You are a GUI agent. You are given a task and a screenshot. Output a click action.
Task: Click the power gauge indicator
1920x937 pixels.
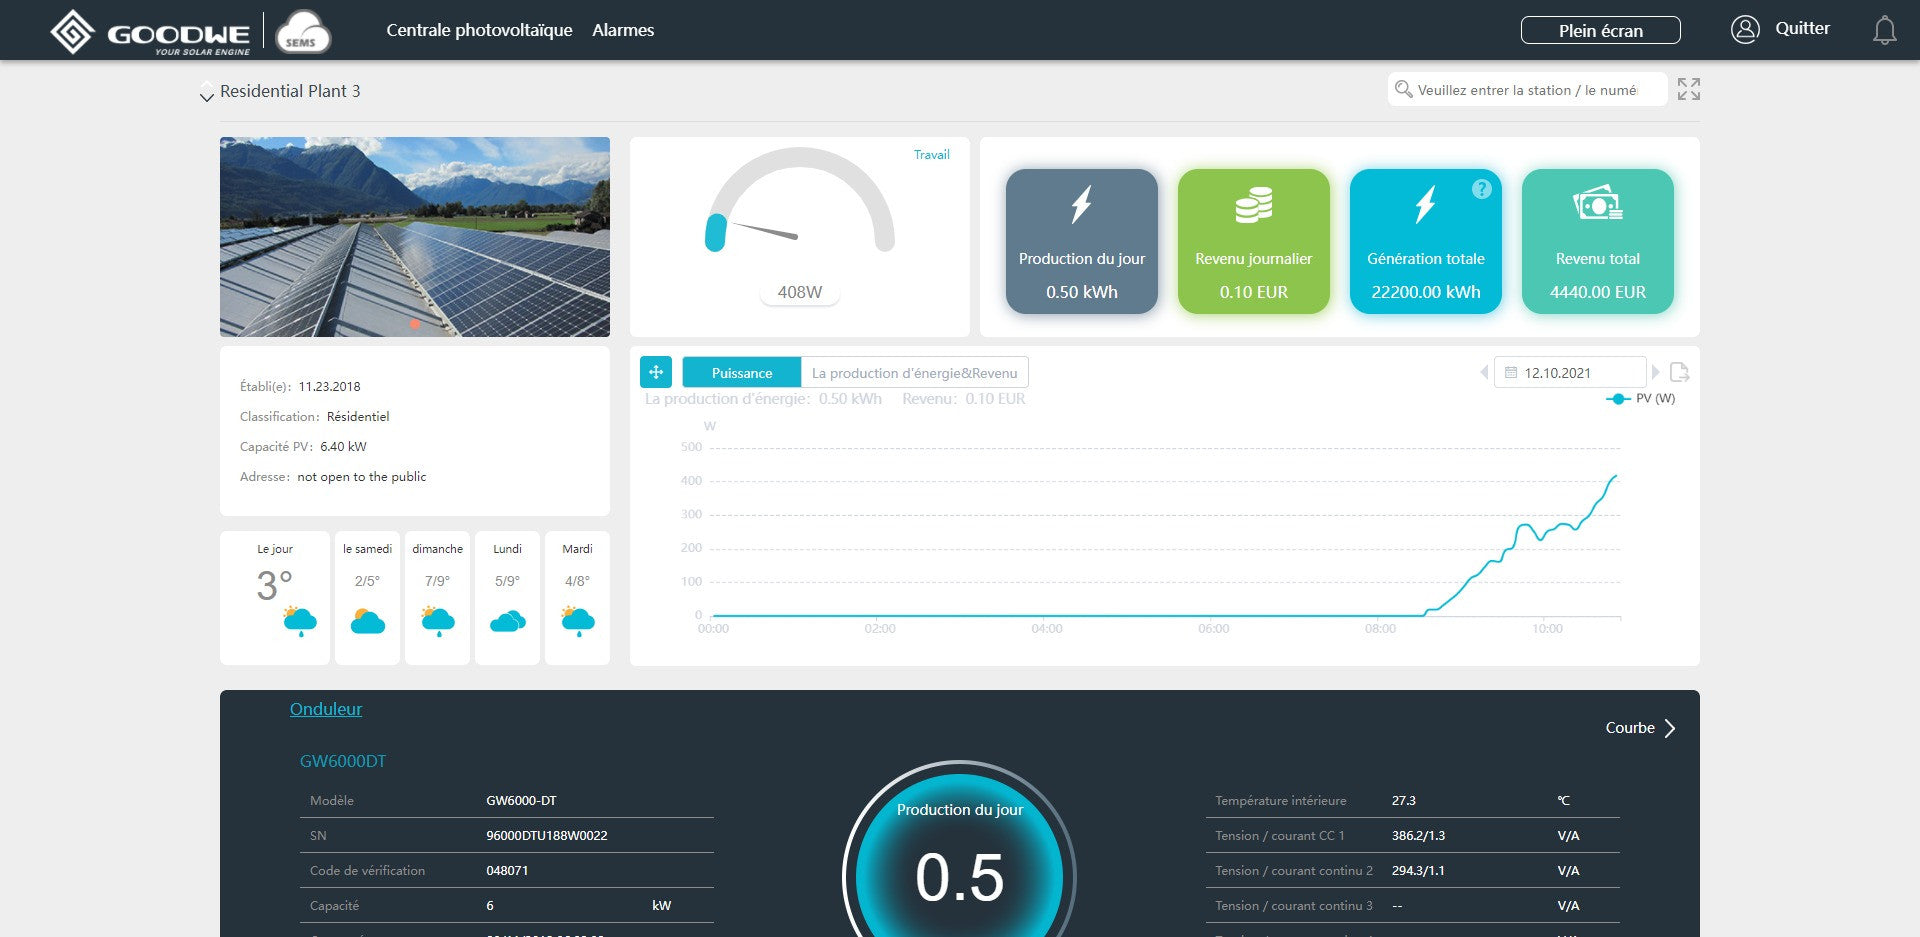pyautogui.click(x=800, y=200)
